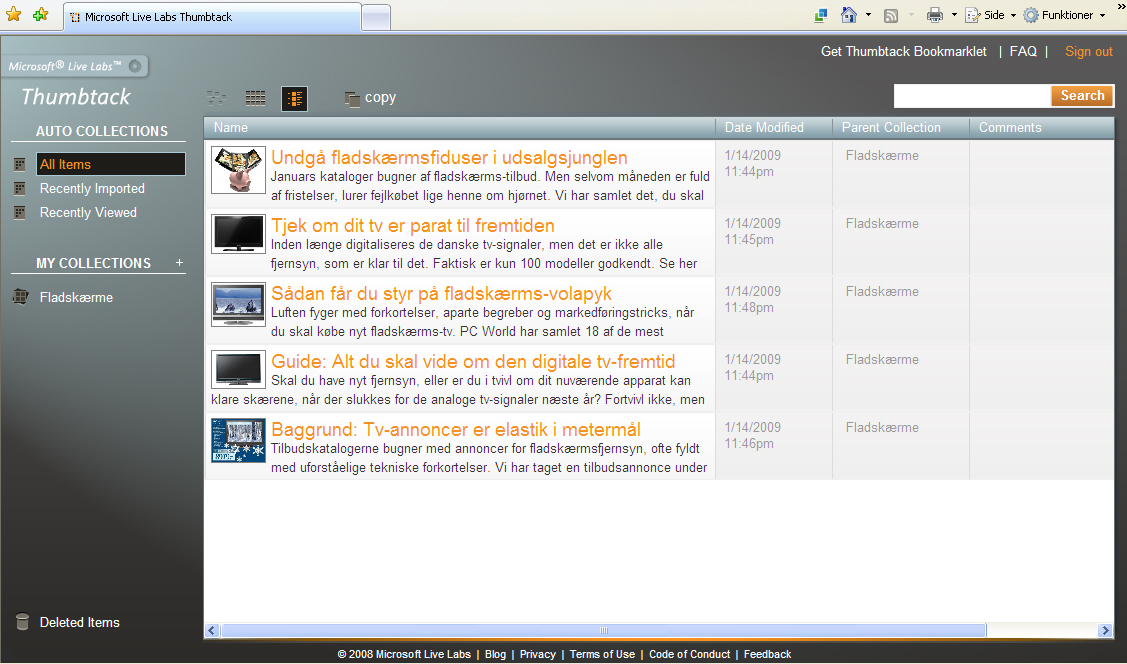This screenshot has width=1127, height=664.
Task: Add new collection with plus icon
Action: [x=180, y=263]
